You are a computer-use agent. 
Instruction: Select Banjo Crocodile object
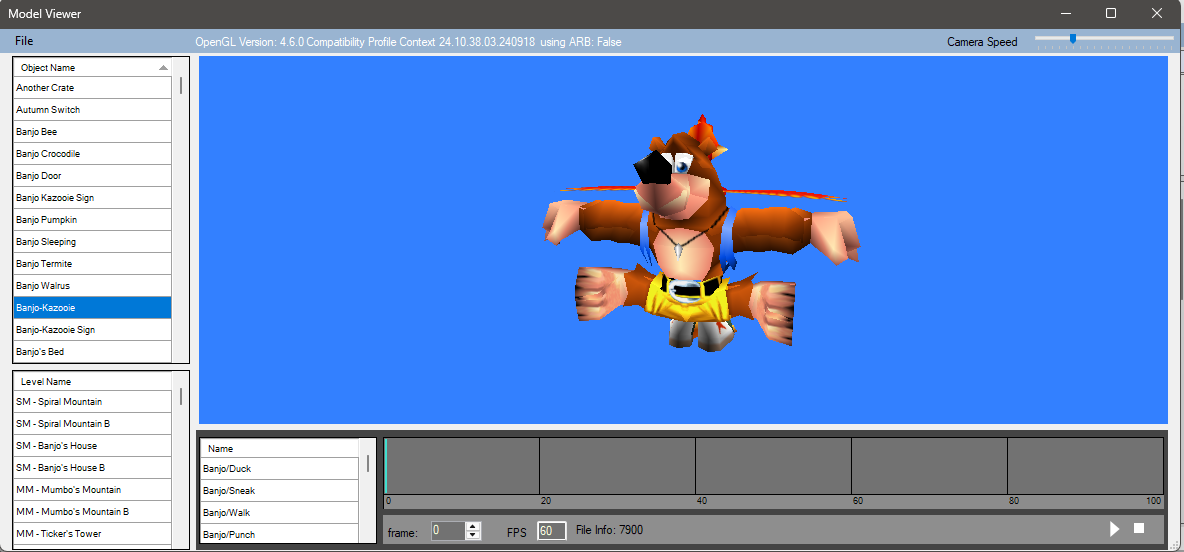(x=92, y=153)
